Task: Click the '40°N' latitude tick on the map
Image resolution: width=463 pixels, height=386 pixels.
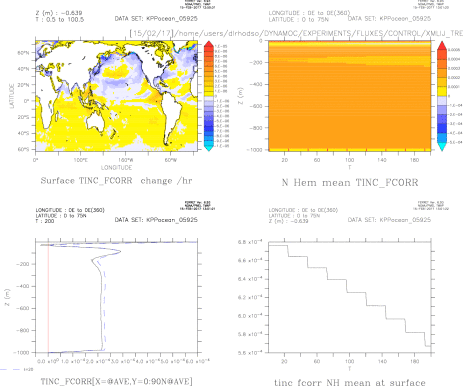Action: click(23, 69)
